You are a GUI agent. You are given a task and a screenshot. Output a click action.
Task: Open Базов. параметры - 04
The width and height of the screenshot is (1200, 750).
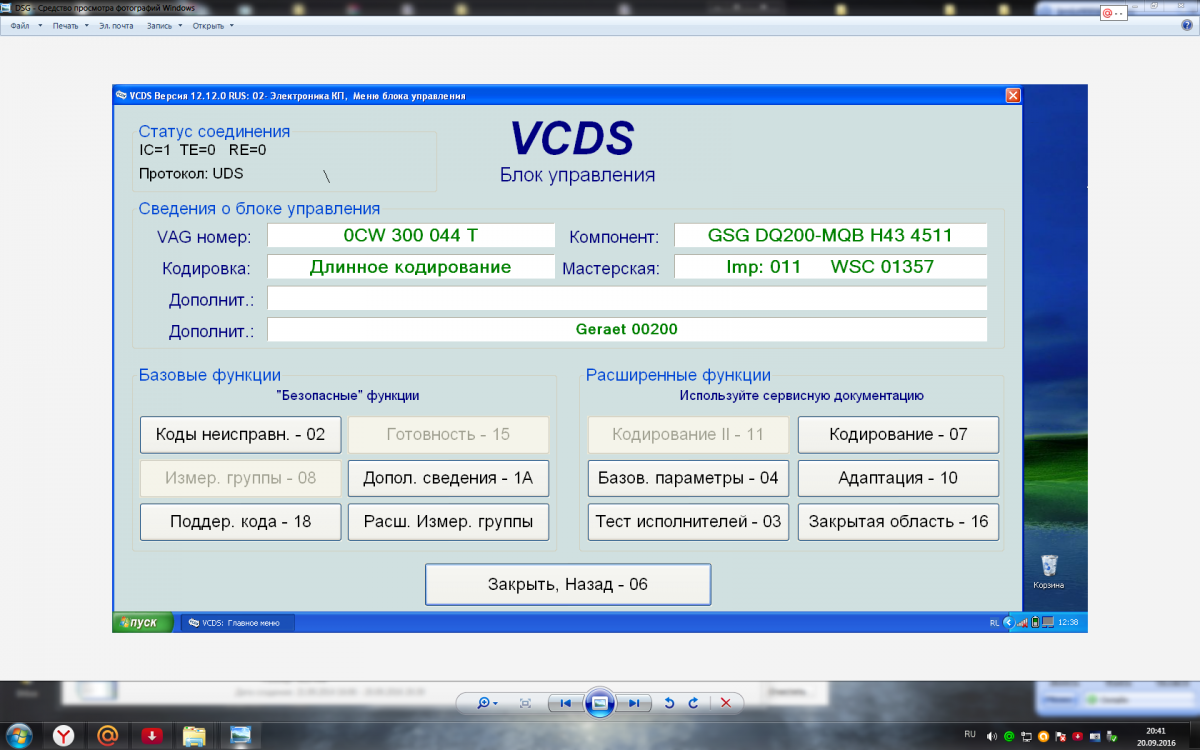(688, 478)
